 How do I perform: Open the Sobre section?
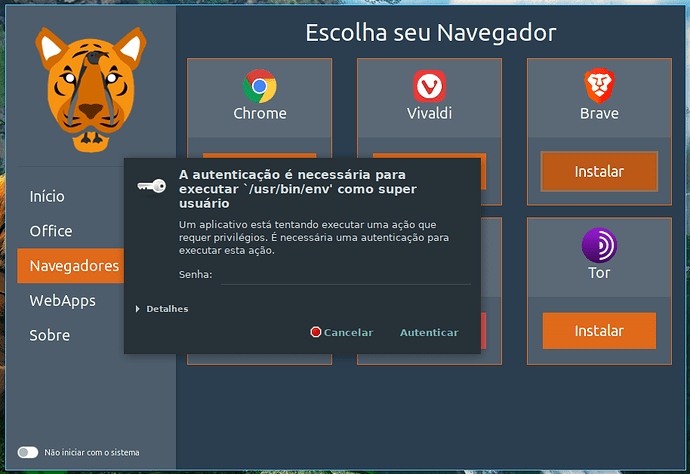tap(49, 335)
